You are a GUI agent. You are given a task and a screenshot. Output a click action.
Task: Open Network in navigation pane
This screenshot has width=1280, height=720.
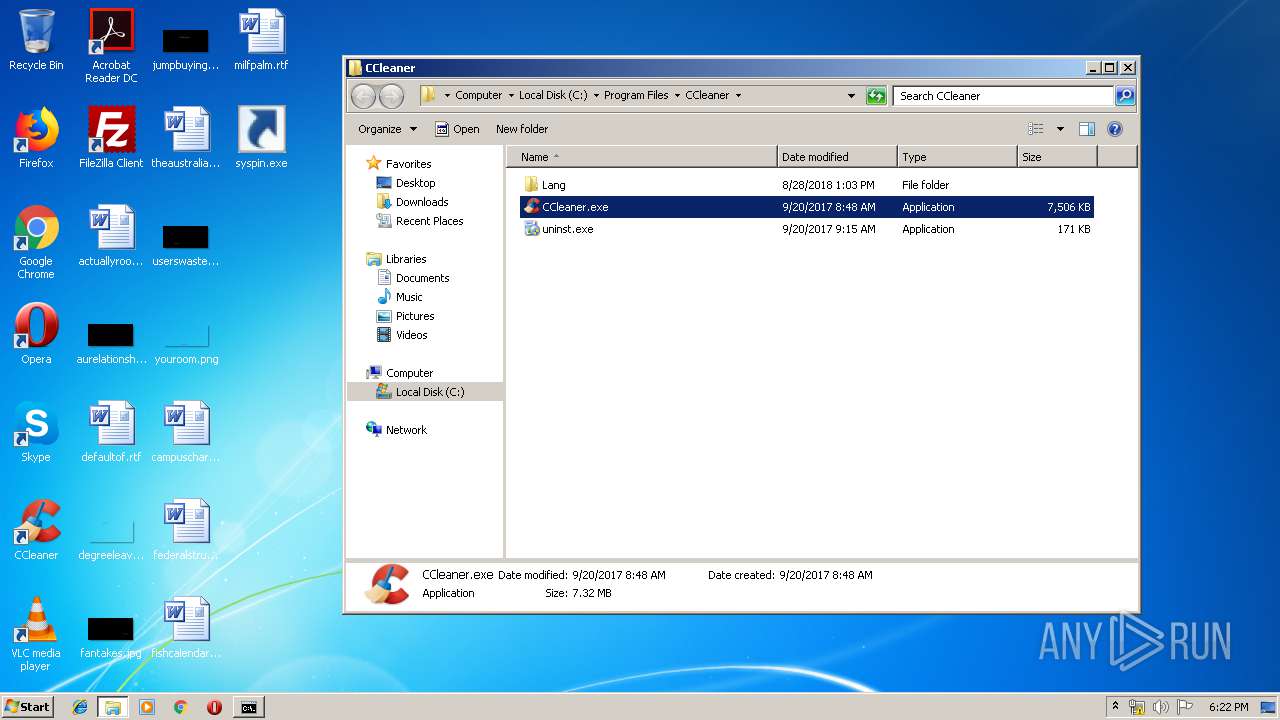coord(406,430)
